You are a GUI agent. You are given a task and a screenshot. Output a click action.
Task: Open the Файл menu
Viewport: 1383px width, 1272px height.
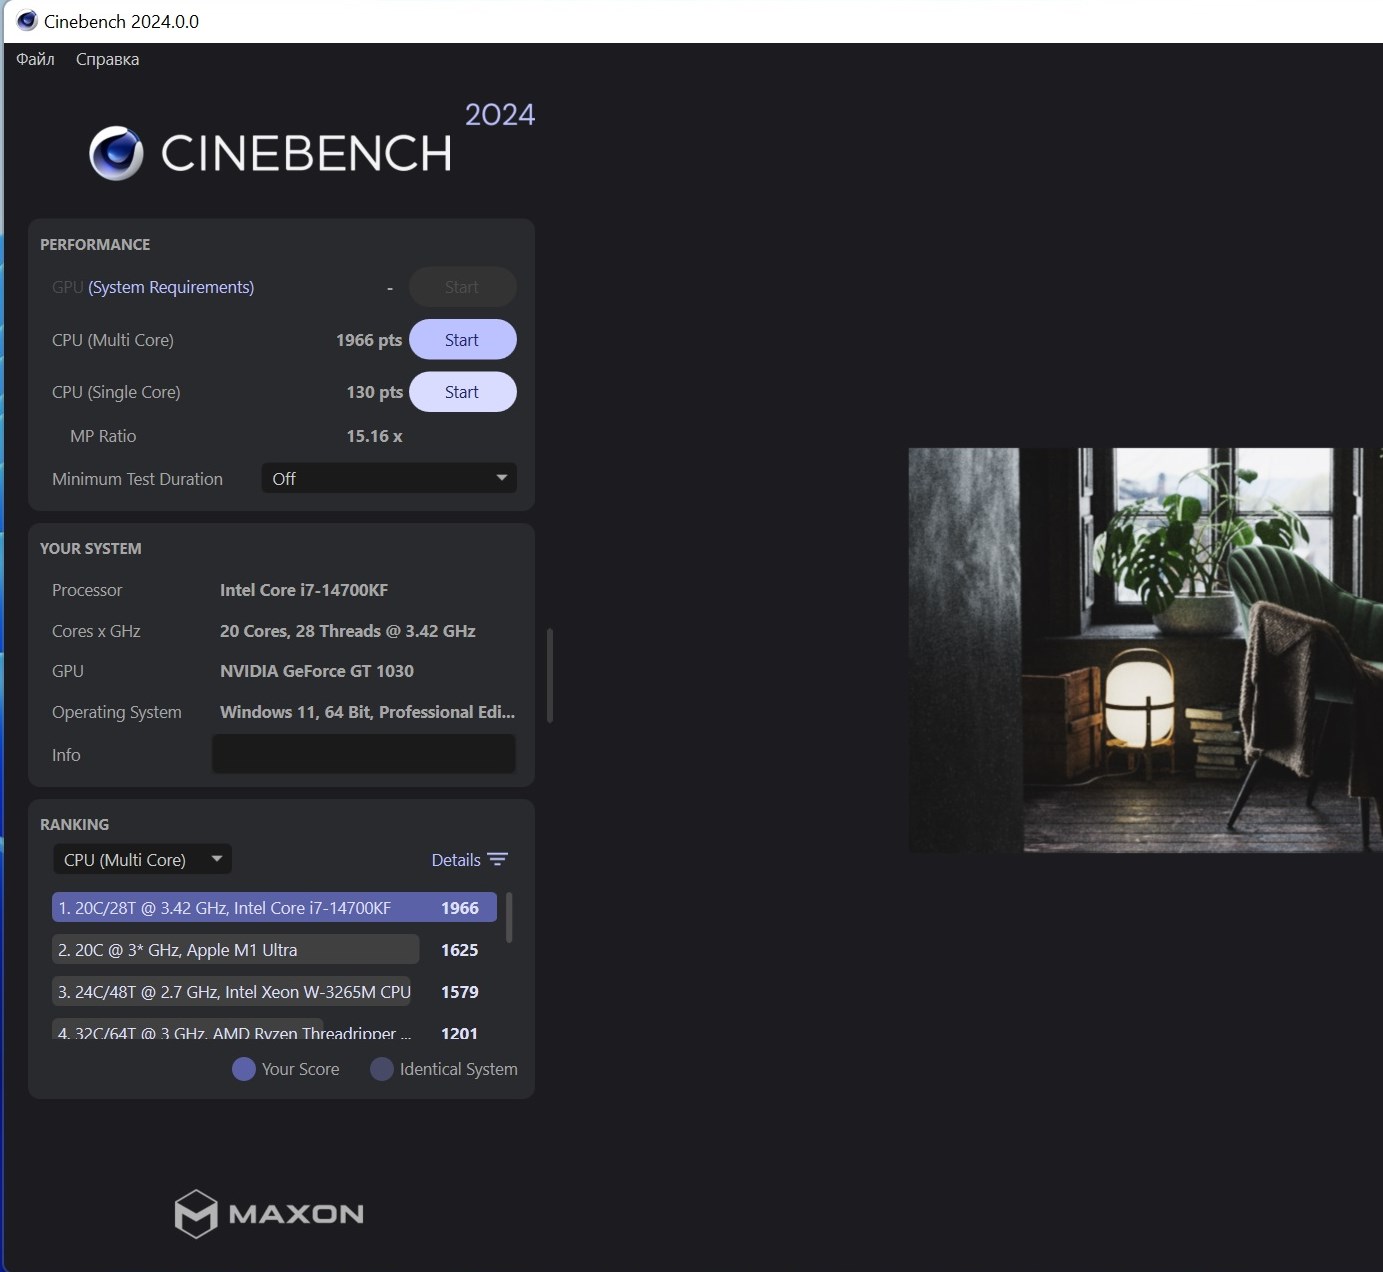pyautogui.click(x=35, y=59)
